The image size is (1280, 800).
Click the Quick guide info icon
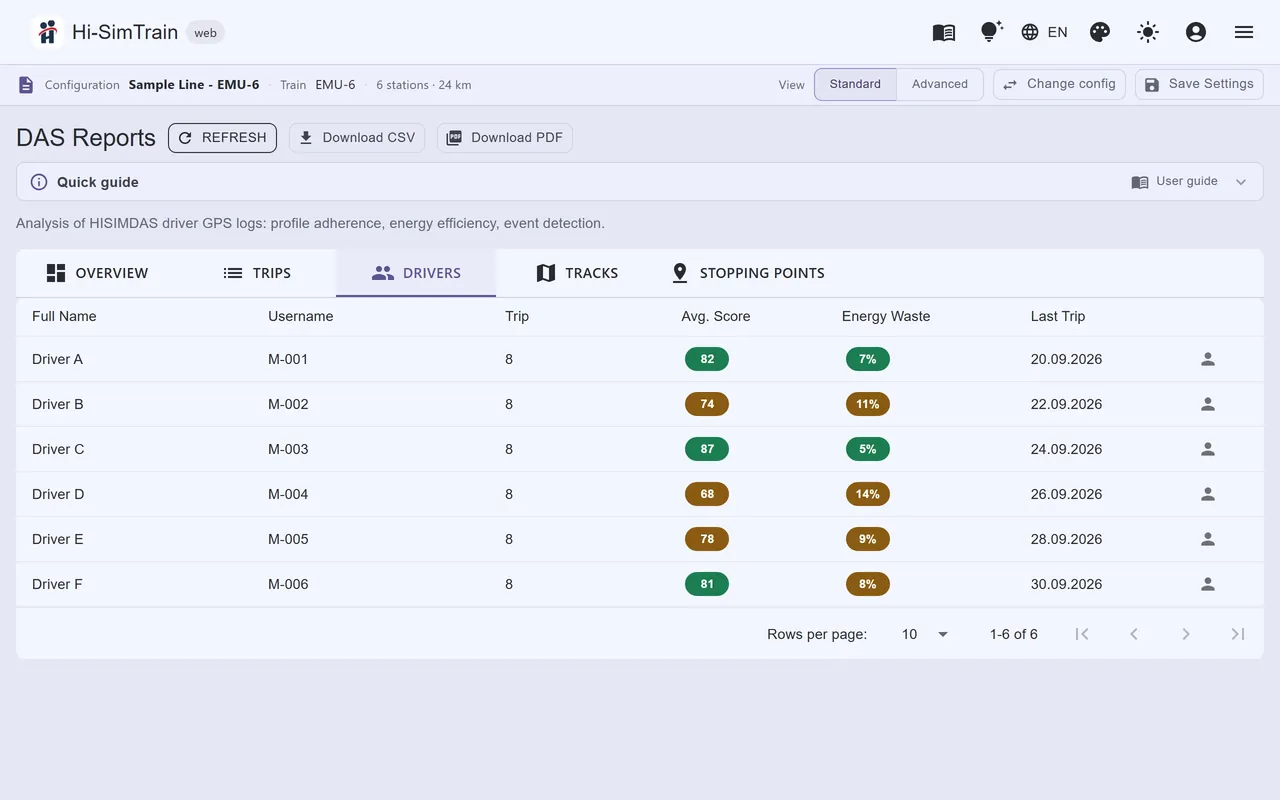[39, 182]
